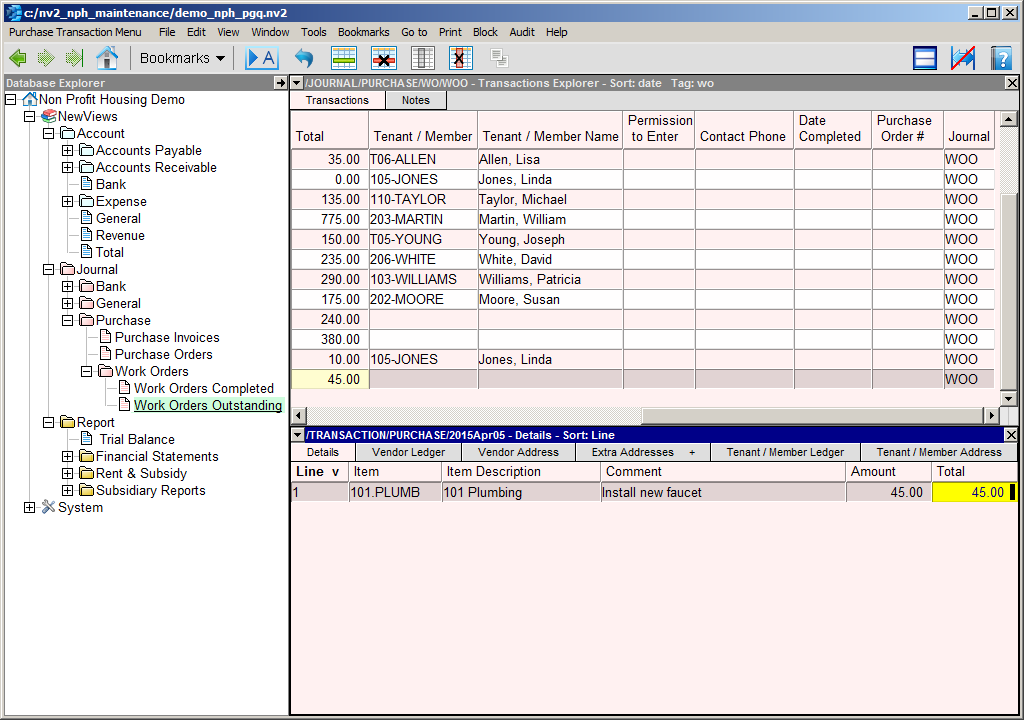Switch to the Notes tab
1024x720 pixels.
[415, 100]
